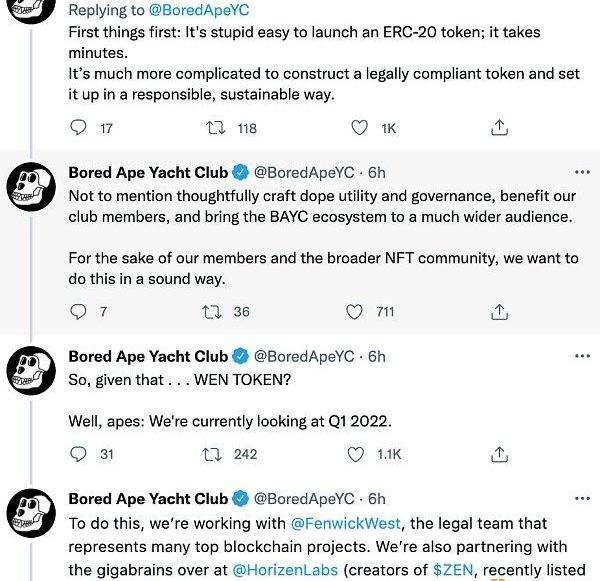Open Bored Ape avatar on WEN TOKEN tweet
The width and height of the screenshot is (600, 581).
pyautogui.click(x=31, y=370)
